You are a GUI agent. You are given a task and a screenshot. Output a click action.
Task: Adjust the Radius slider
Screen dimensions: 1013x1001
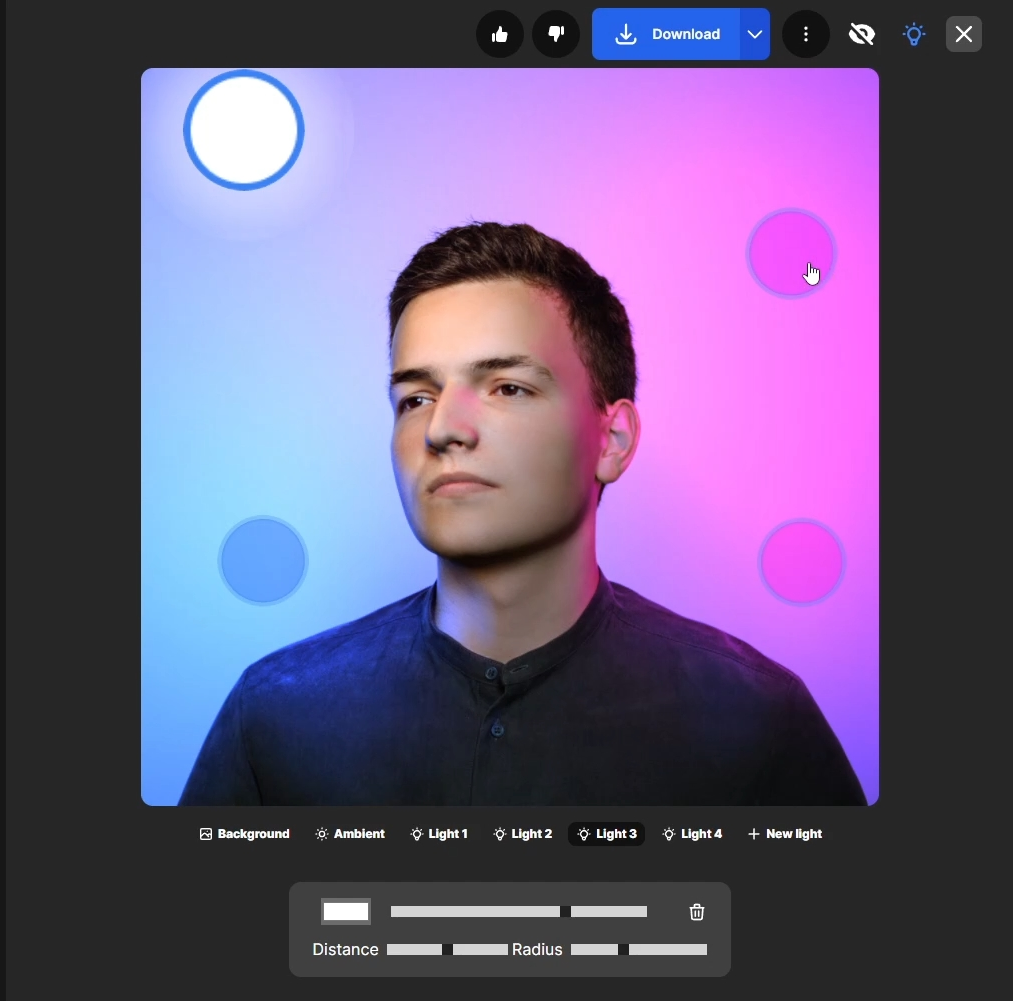(639, 949)
